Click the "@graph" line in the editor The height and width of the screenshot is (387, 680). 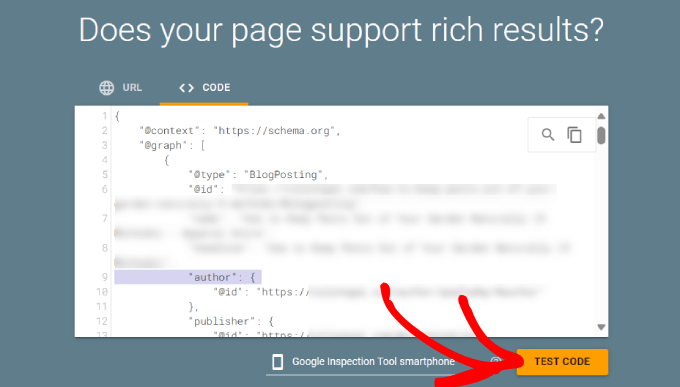172,145
